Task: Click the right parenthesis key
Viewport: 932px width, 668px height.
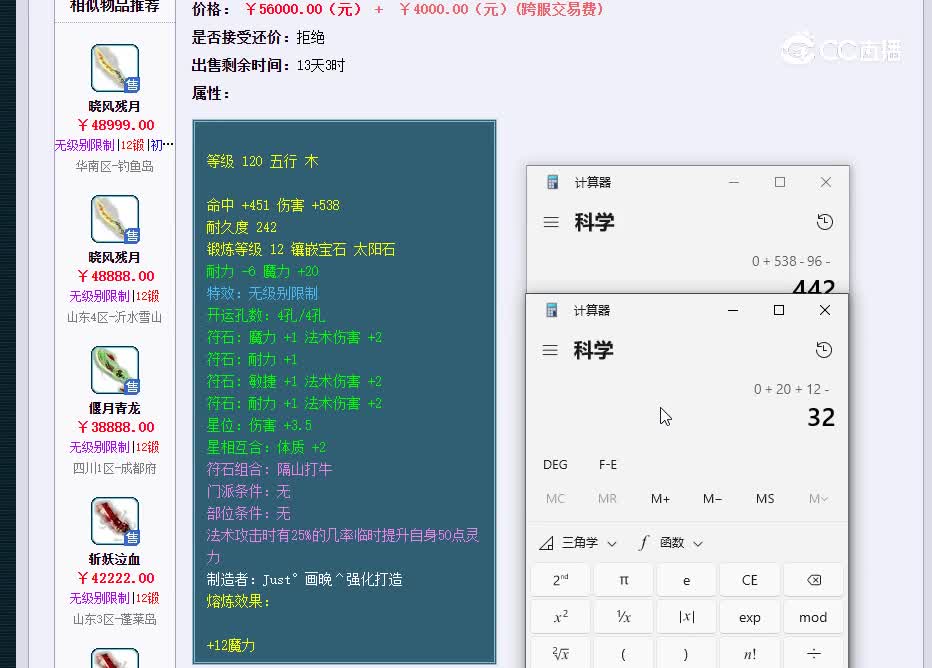Action: [x=687, y=654]
